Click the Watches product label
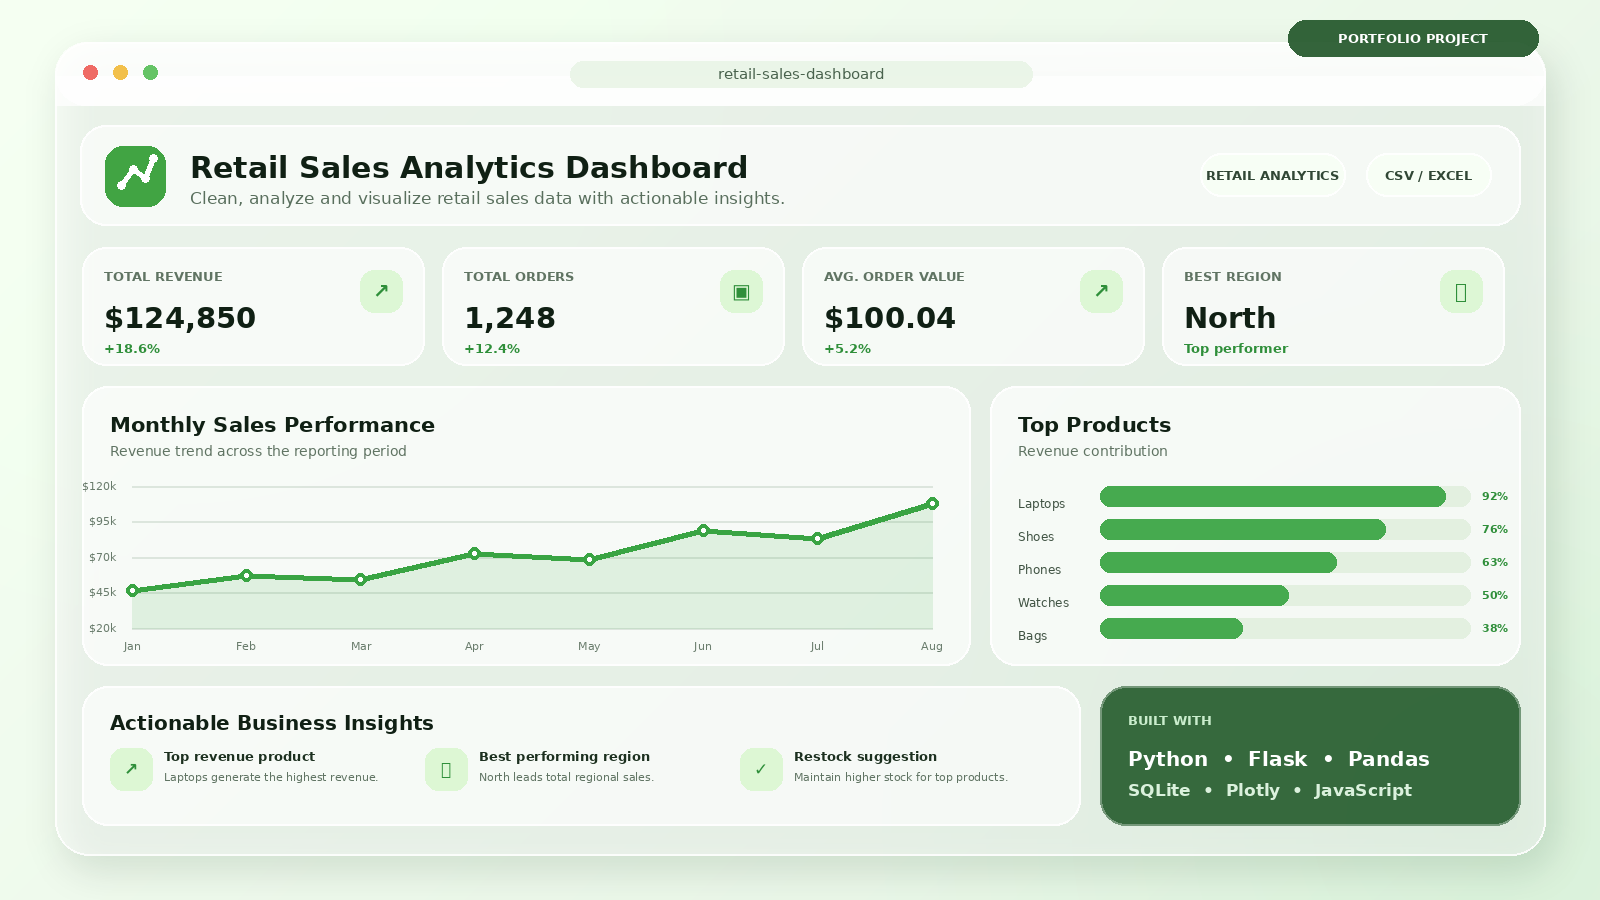This screenshot has height=900, width=1600. pyautogui.click(x=1043, y=603)
